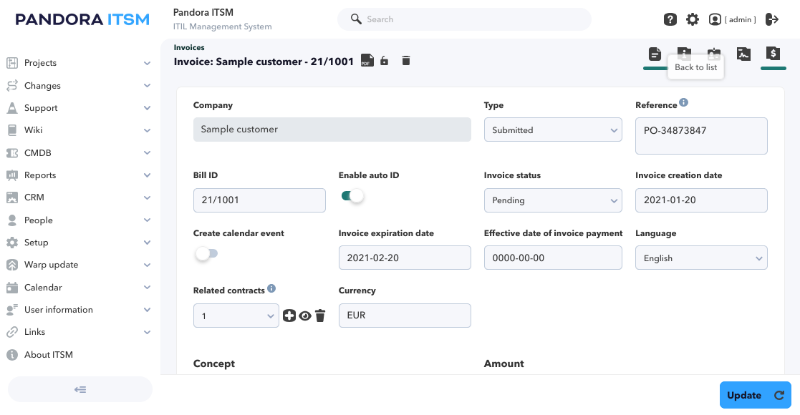Toggle the Enable auto ID switch
The width and height of the screenshot is (800, 415).
click(x=352, y=196)
